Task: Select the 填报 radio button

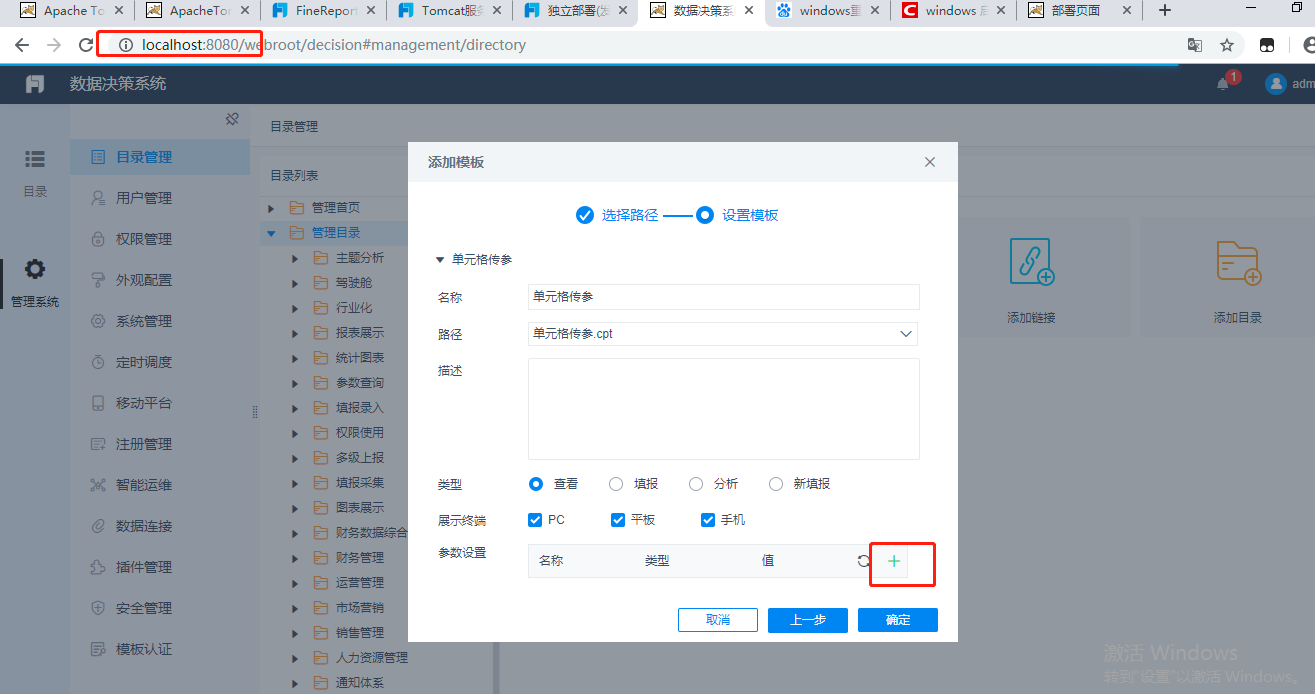Action: pos(616,484)
